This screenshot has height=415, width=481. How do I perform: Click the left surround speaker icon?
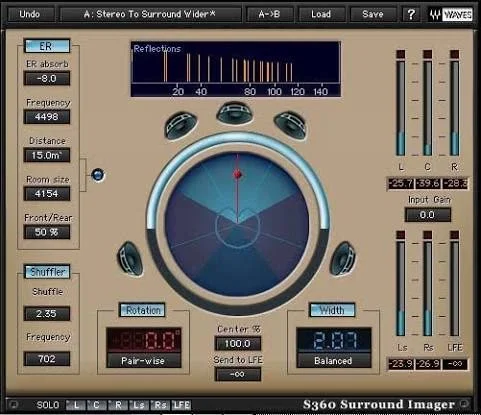click(x=130, y=259)
